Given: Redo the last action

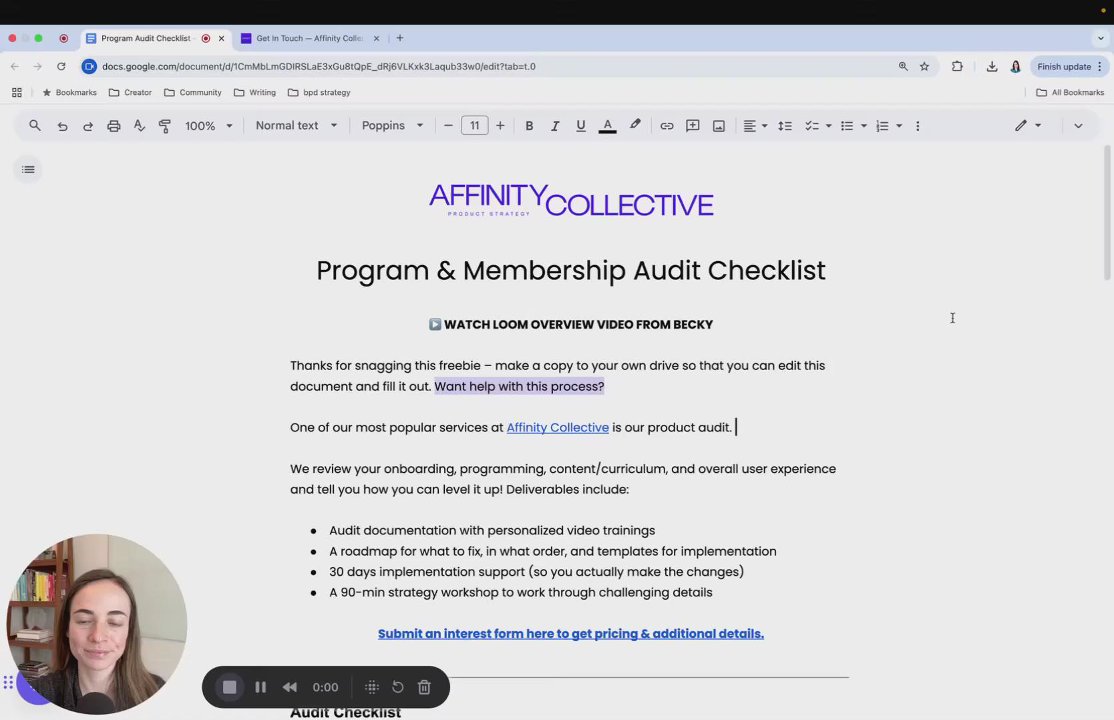Looking at the screenshot, I should tap(88, 126).
